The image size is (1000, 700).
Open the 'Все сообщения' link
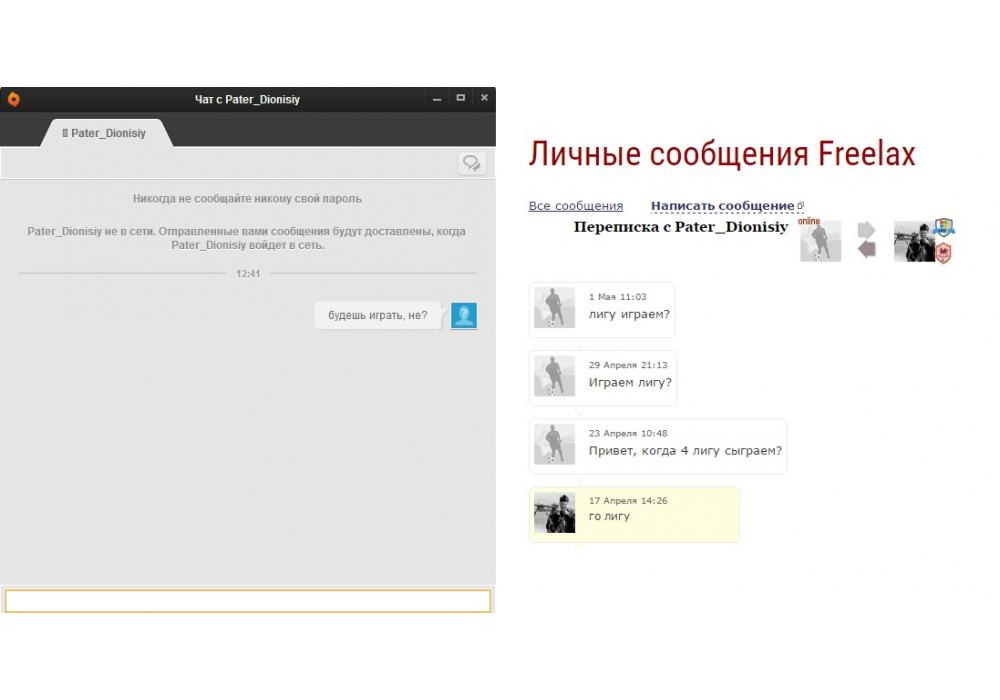(575, 206)
